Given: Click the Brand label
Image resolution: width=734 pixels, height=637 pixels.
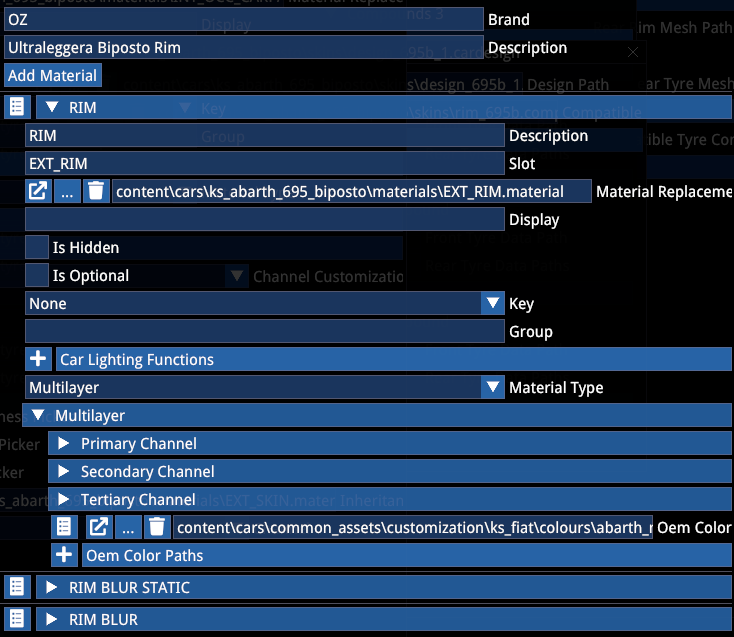Looking at the screenshot, I should 509,20.
